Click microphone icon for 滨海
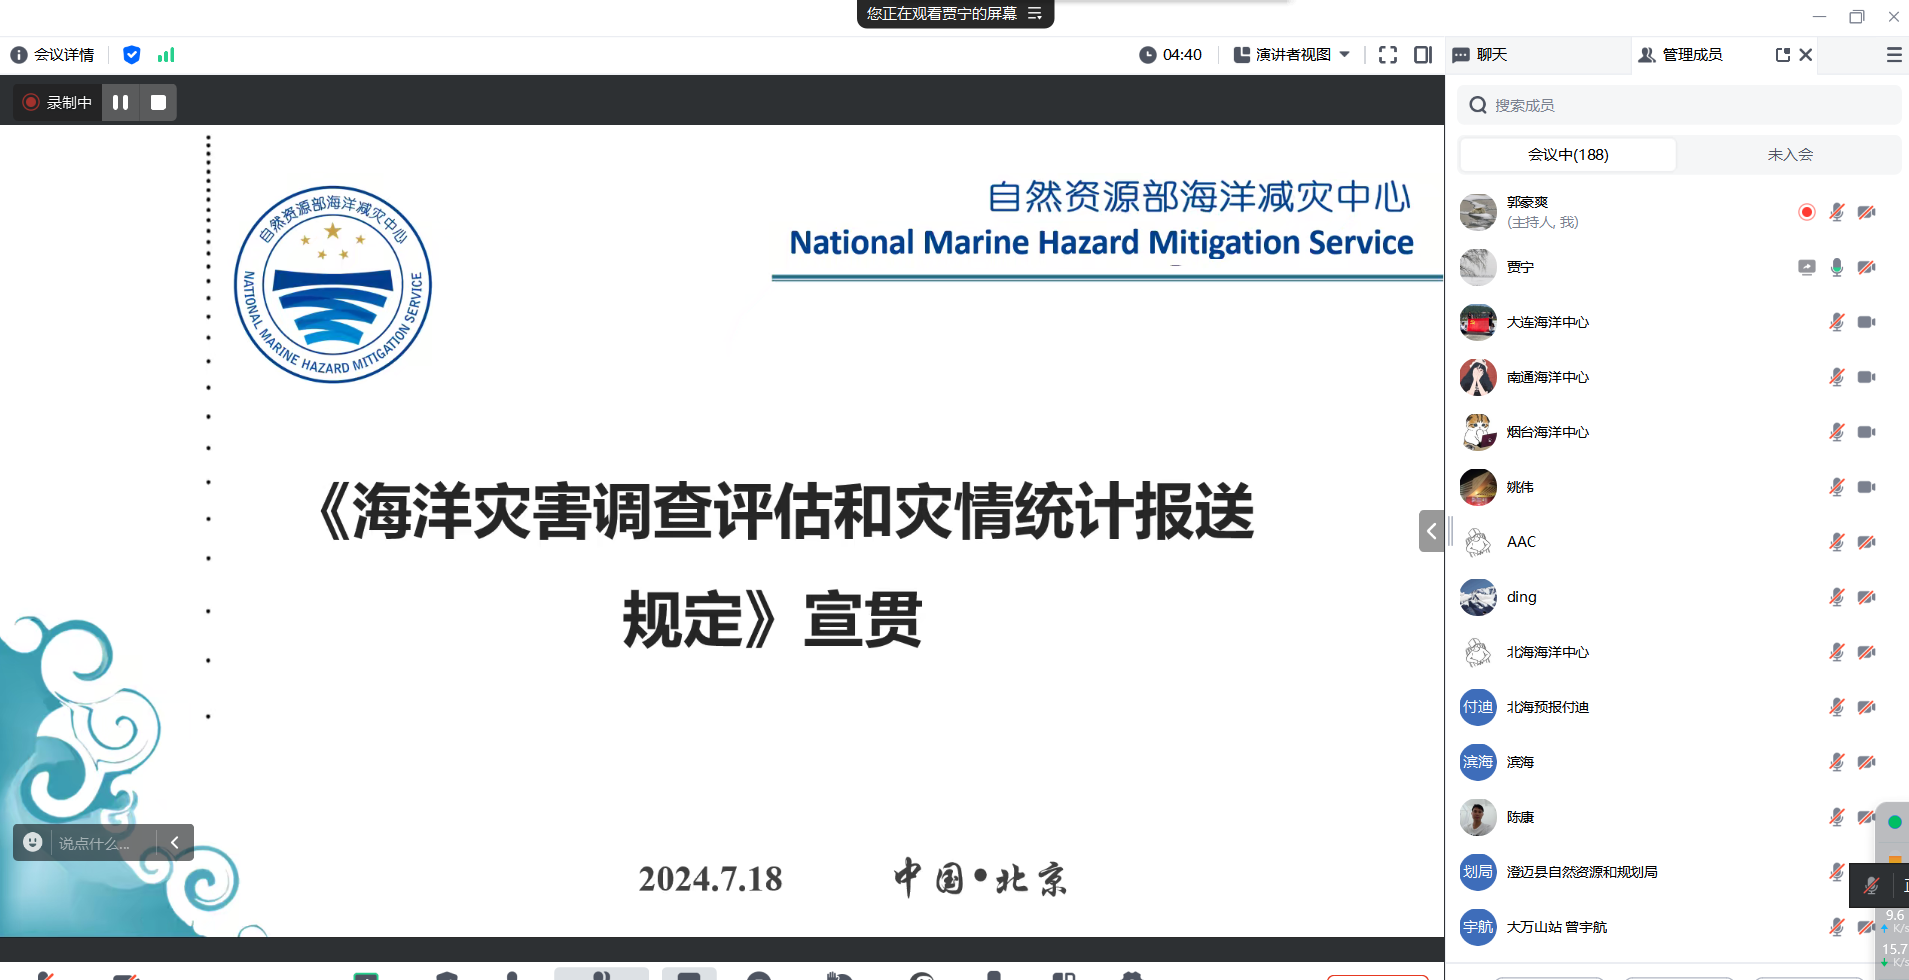Screen dimensions: 1909x980 (1837, 762)
